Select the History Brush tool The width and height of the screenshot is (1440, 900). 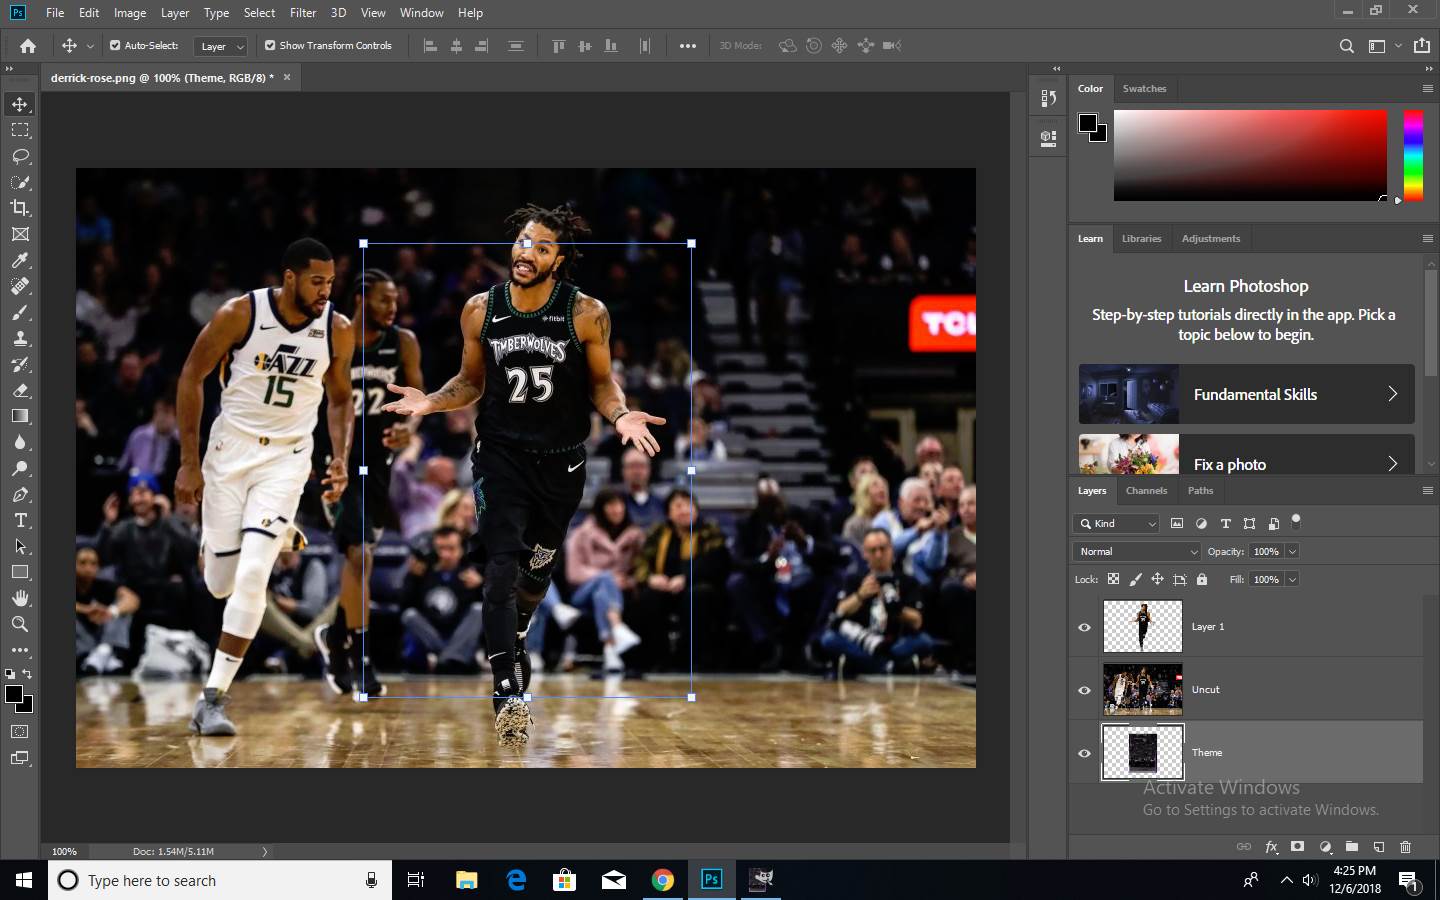point(20,364)
